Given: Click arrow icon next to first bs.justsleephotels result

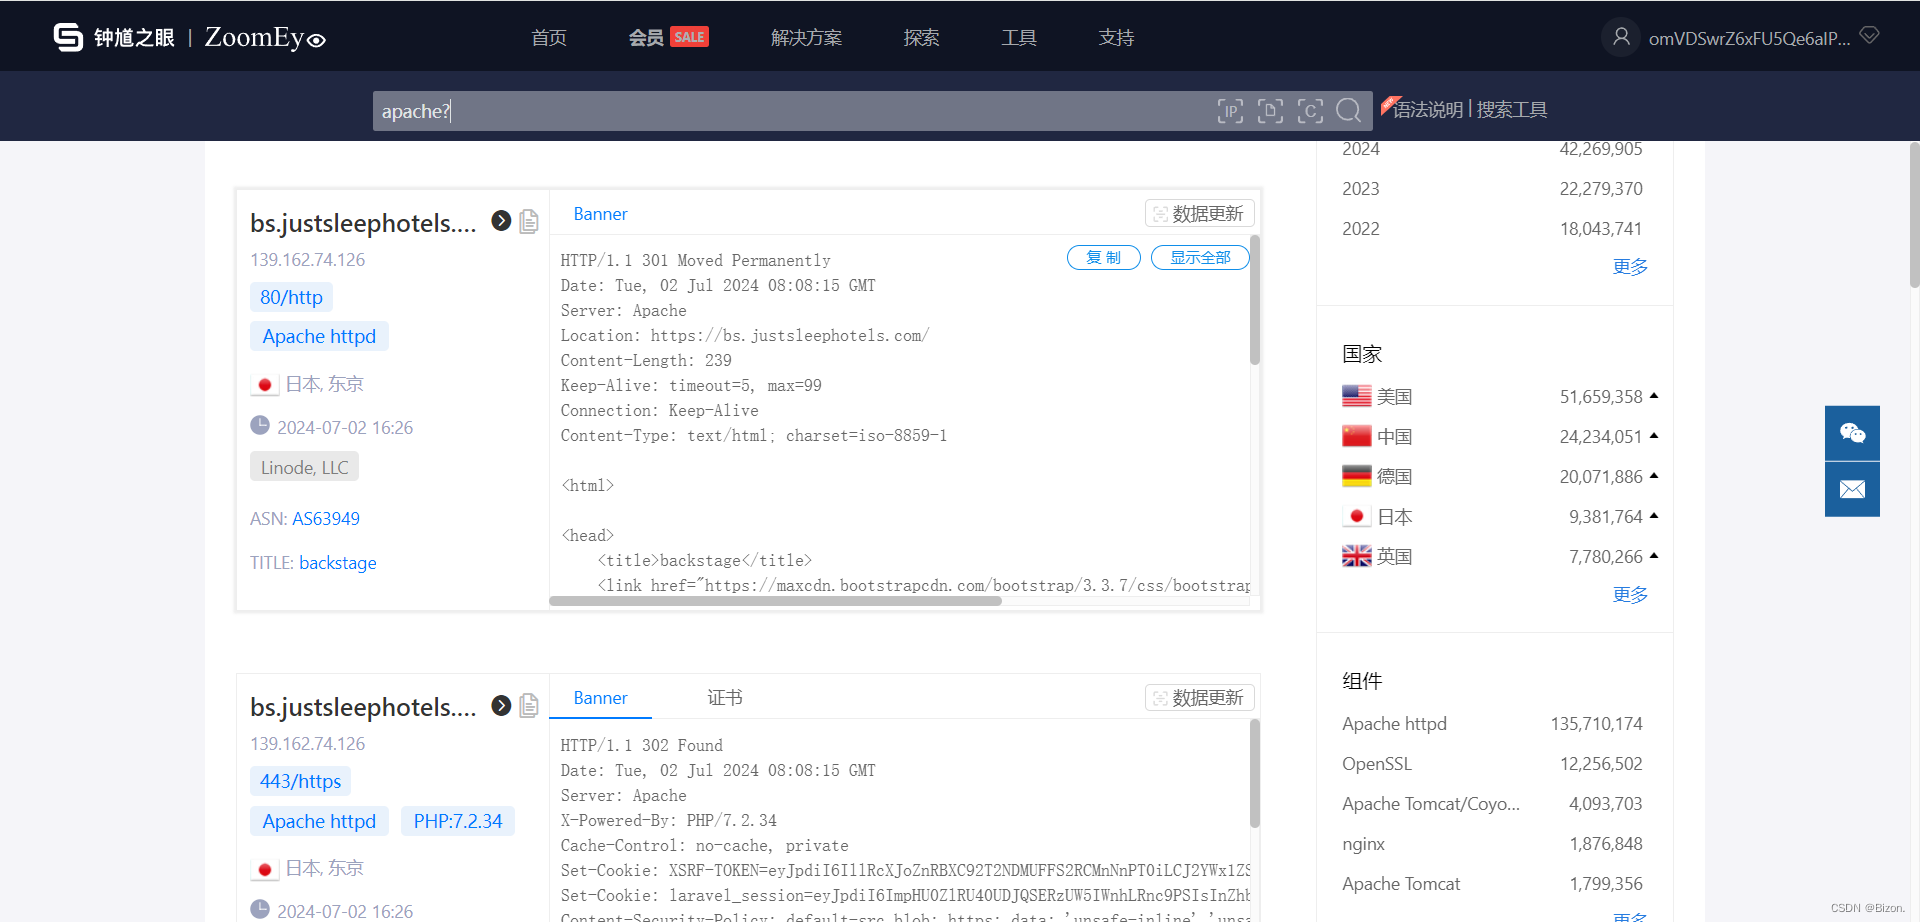Looking at the screenshot, I should pyautogui.click(x=501, y=221).
